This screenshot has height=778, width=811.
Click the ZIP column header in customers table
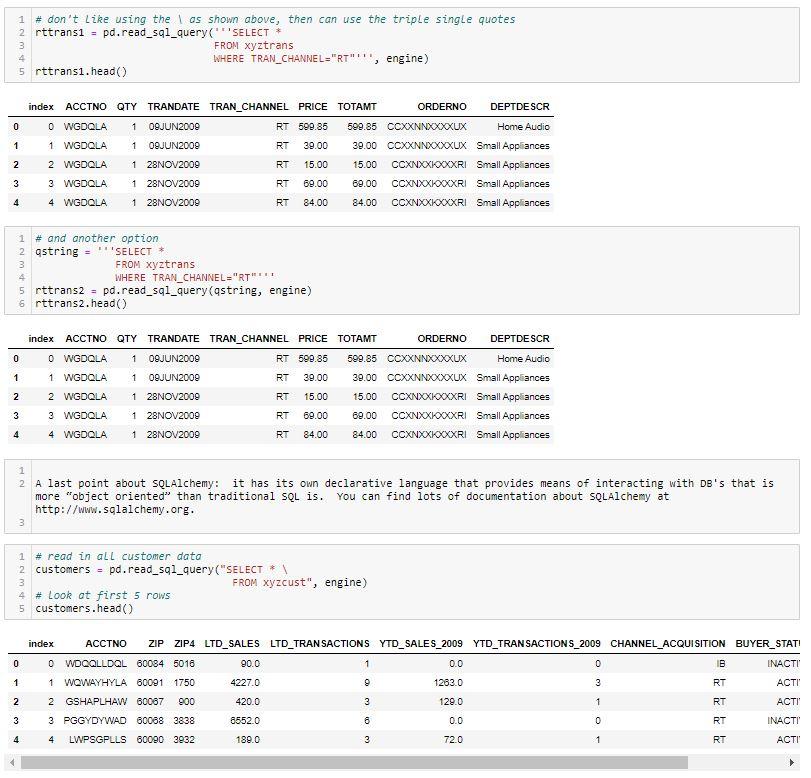coord(156,644)
